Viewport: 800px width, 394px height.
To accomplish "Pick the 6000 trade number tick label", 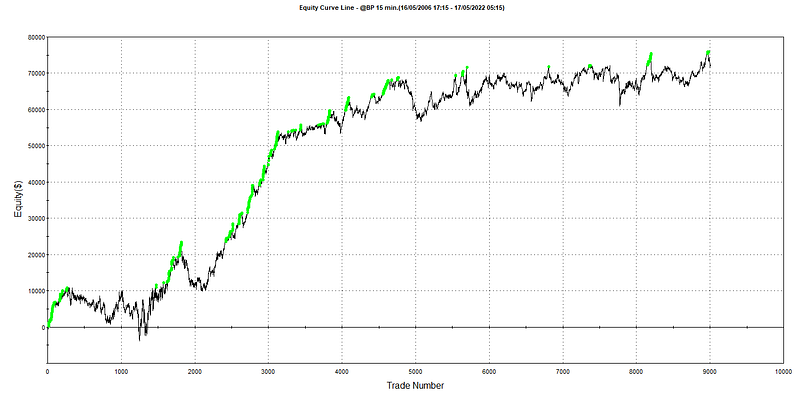I will coord(489,371).
